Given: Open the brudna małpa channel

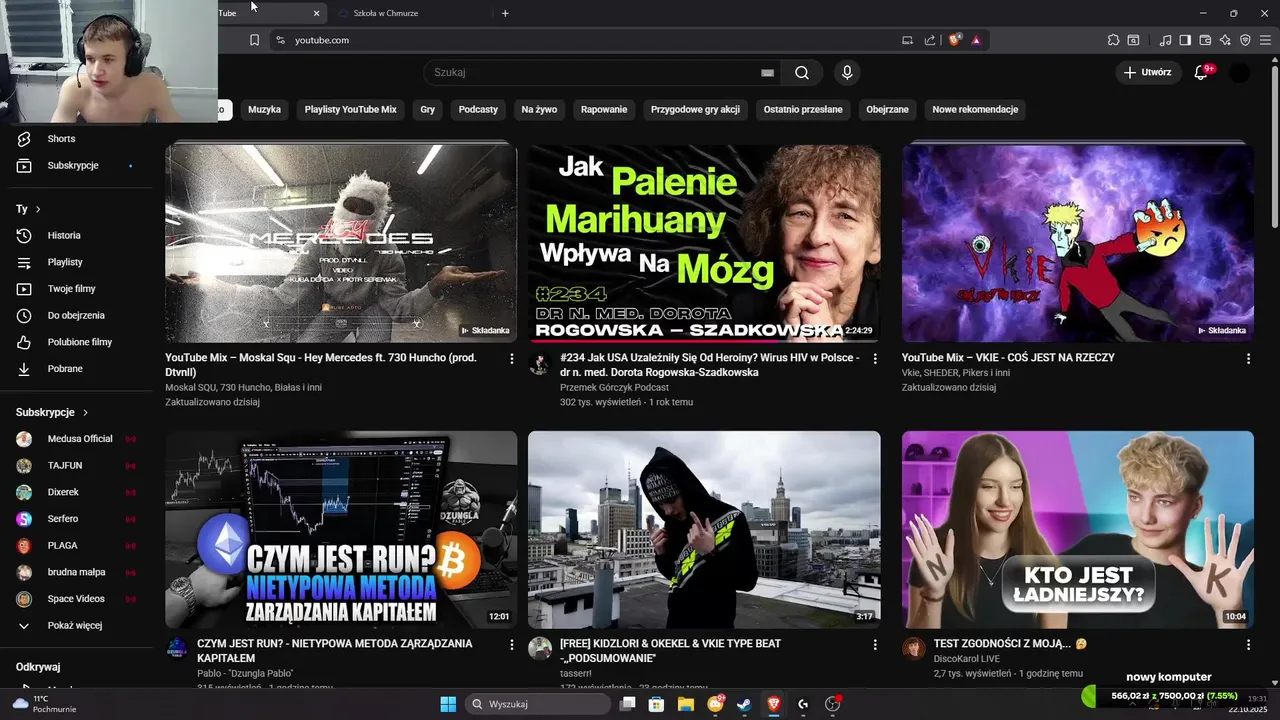Looking at the screenshot, I should click(75, 572).
